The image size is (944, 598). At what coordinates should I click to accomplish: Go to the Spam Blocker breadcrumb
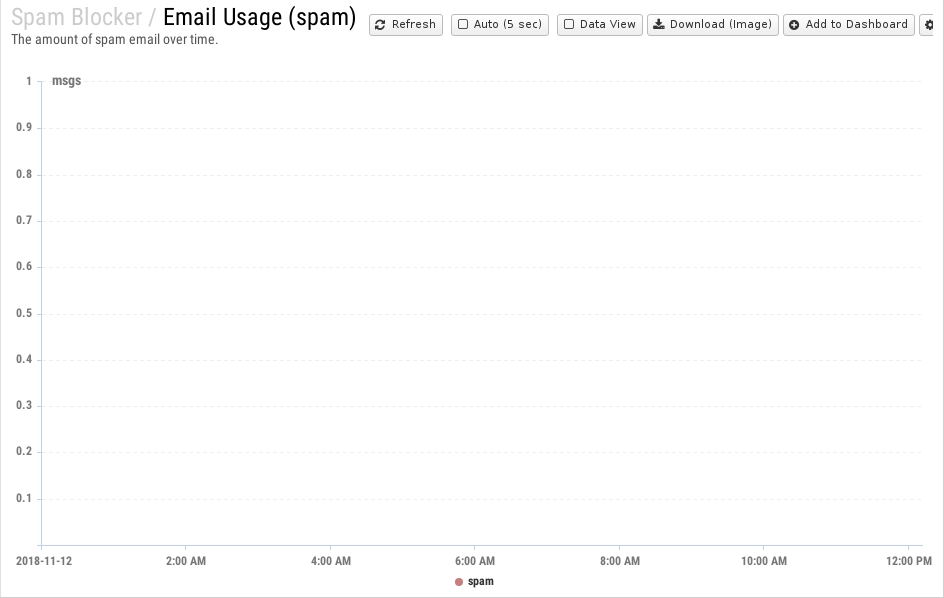point(76,17)
